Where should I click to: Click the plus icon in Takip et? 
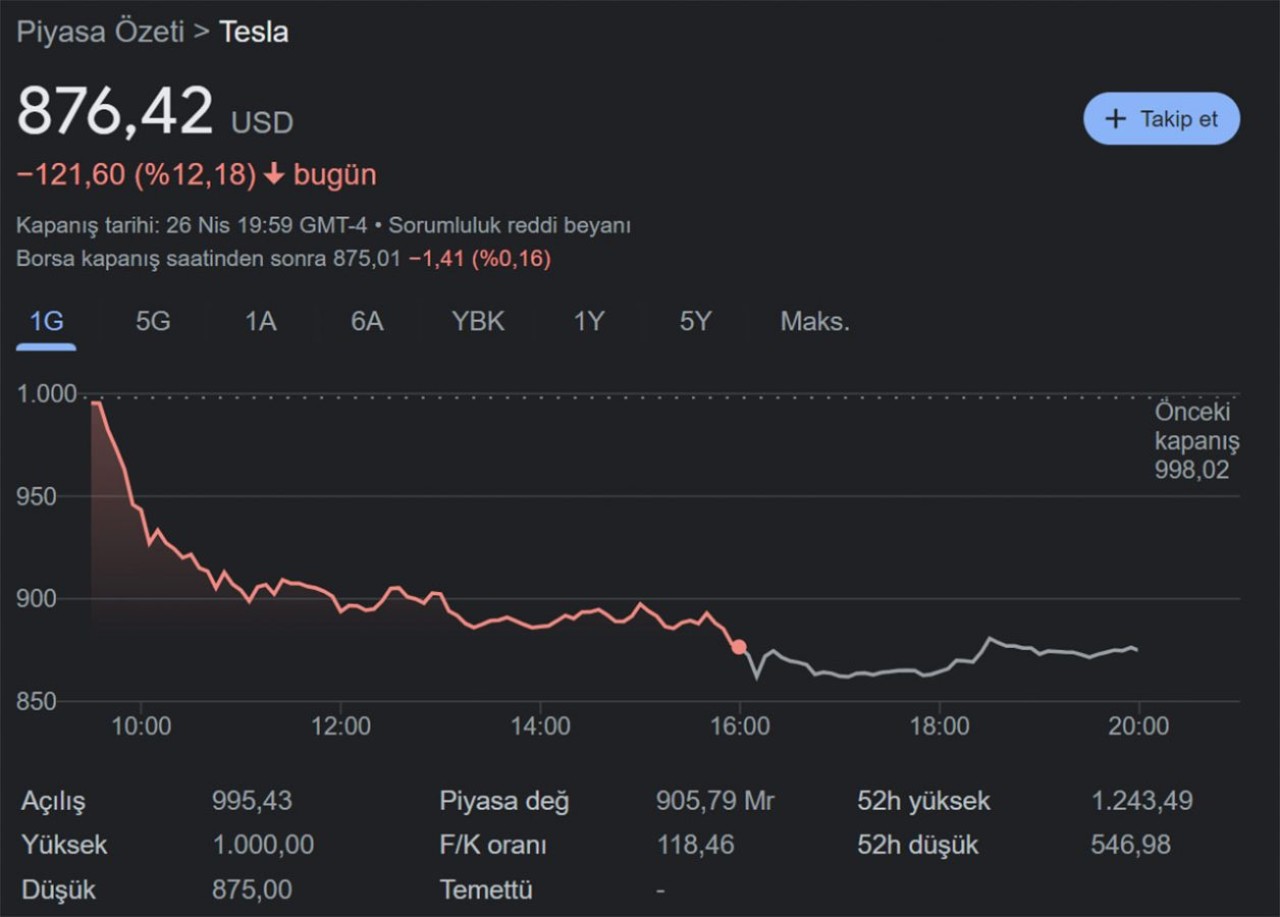[1115, 119]
